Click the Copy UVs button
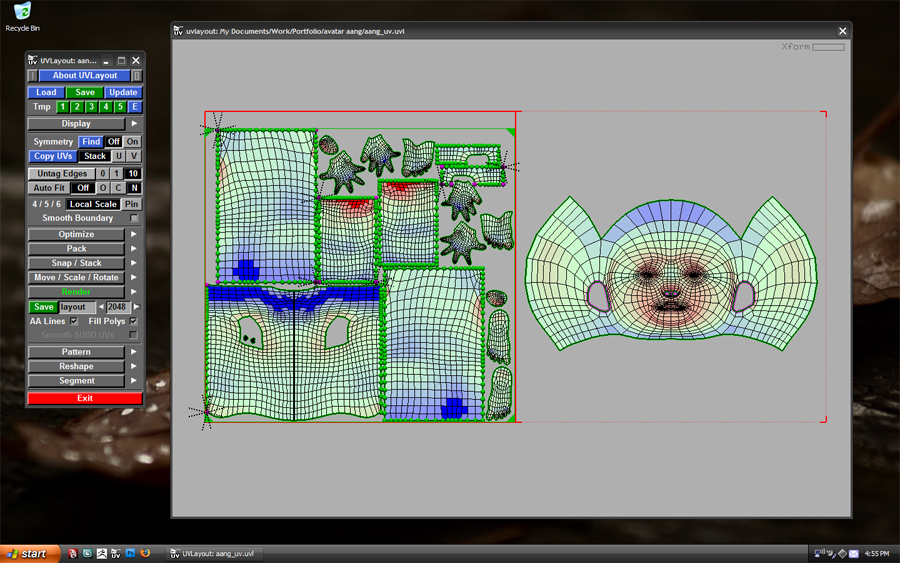900x563 pixels. [x=53, y=156]
